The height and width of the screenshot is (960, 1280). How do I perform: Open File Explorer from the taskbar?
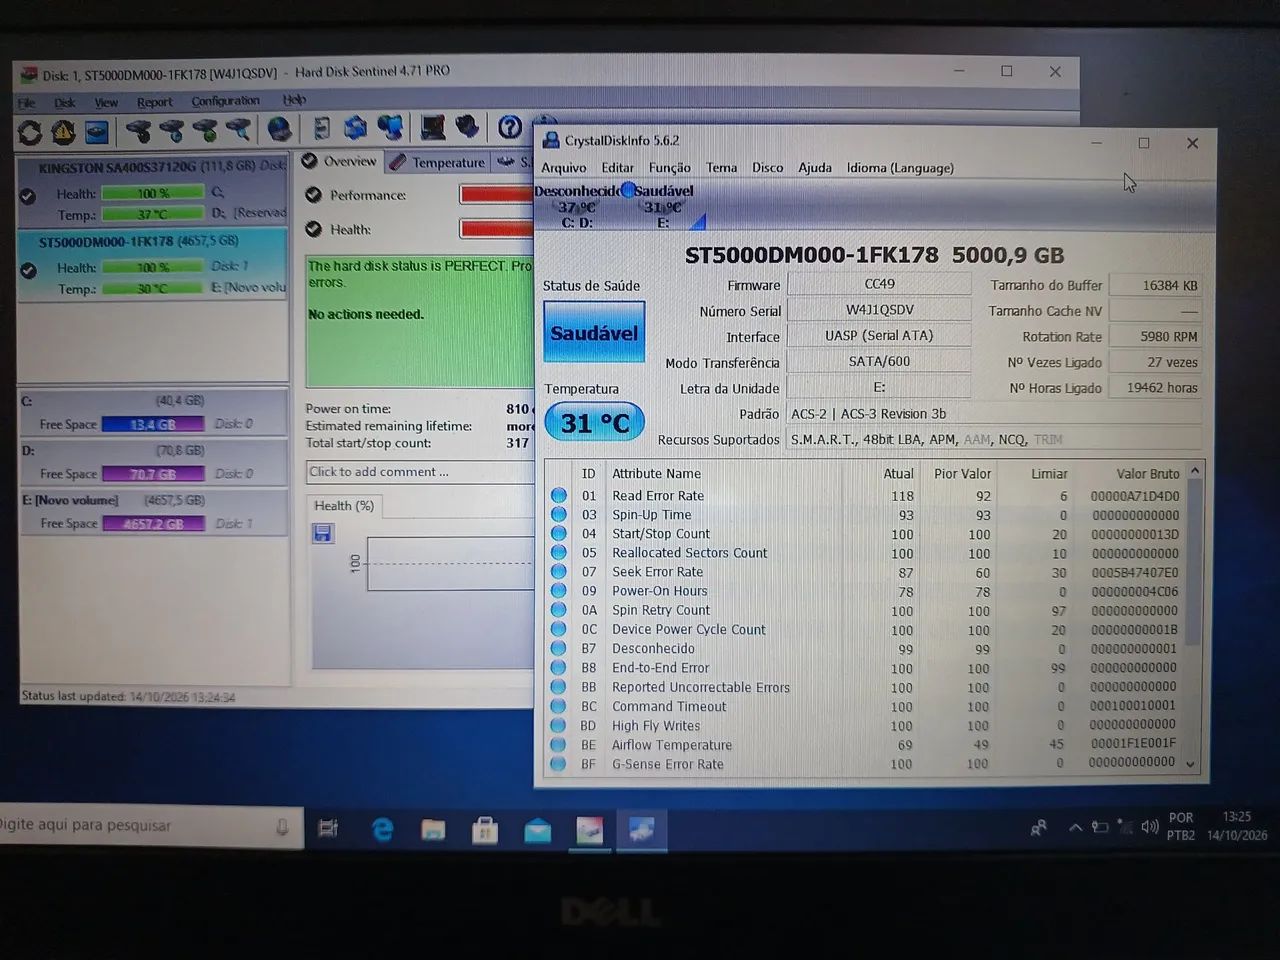[433, 829]
